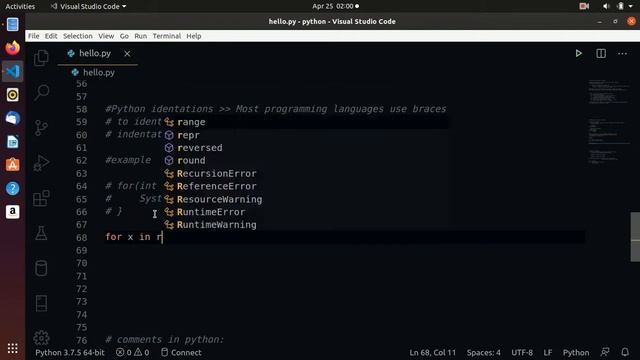640x360 pixels.
Task: Choose reversed from autocomplete suggestions
Action: [x=305, y=148]
